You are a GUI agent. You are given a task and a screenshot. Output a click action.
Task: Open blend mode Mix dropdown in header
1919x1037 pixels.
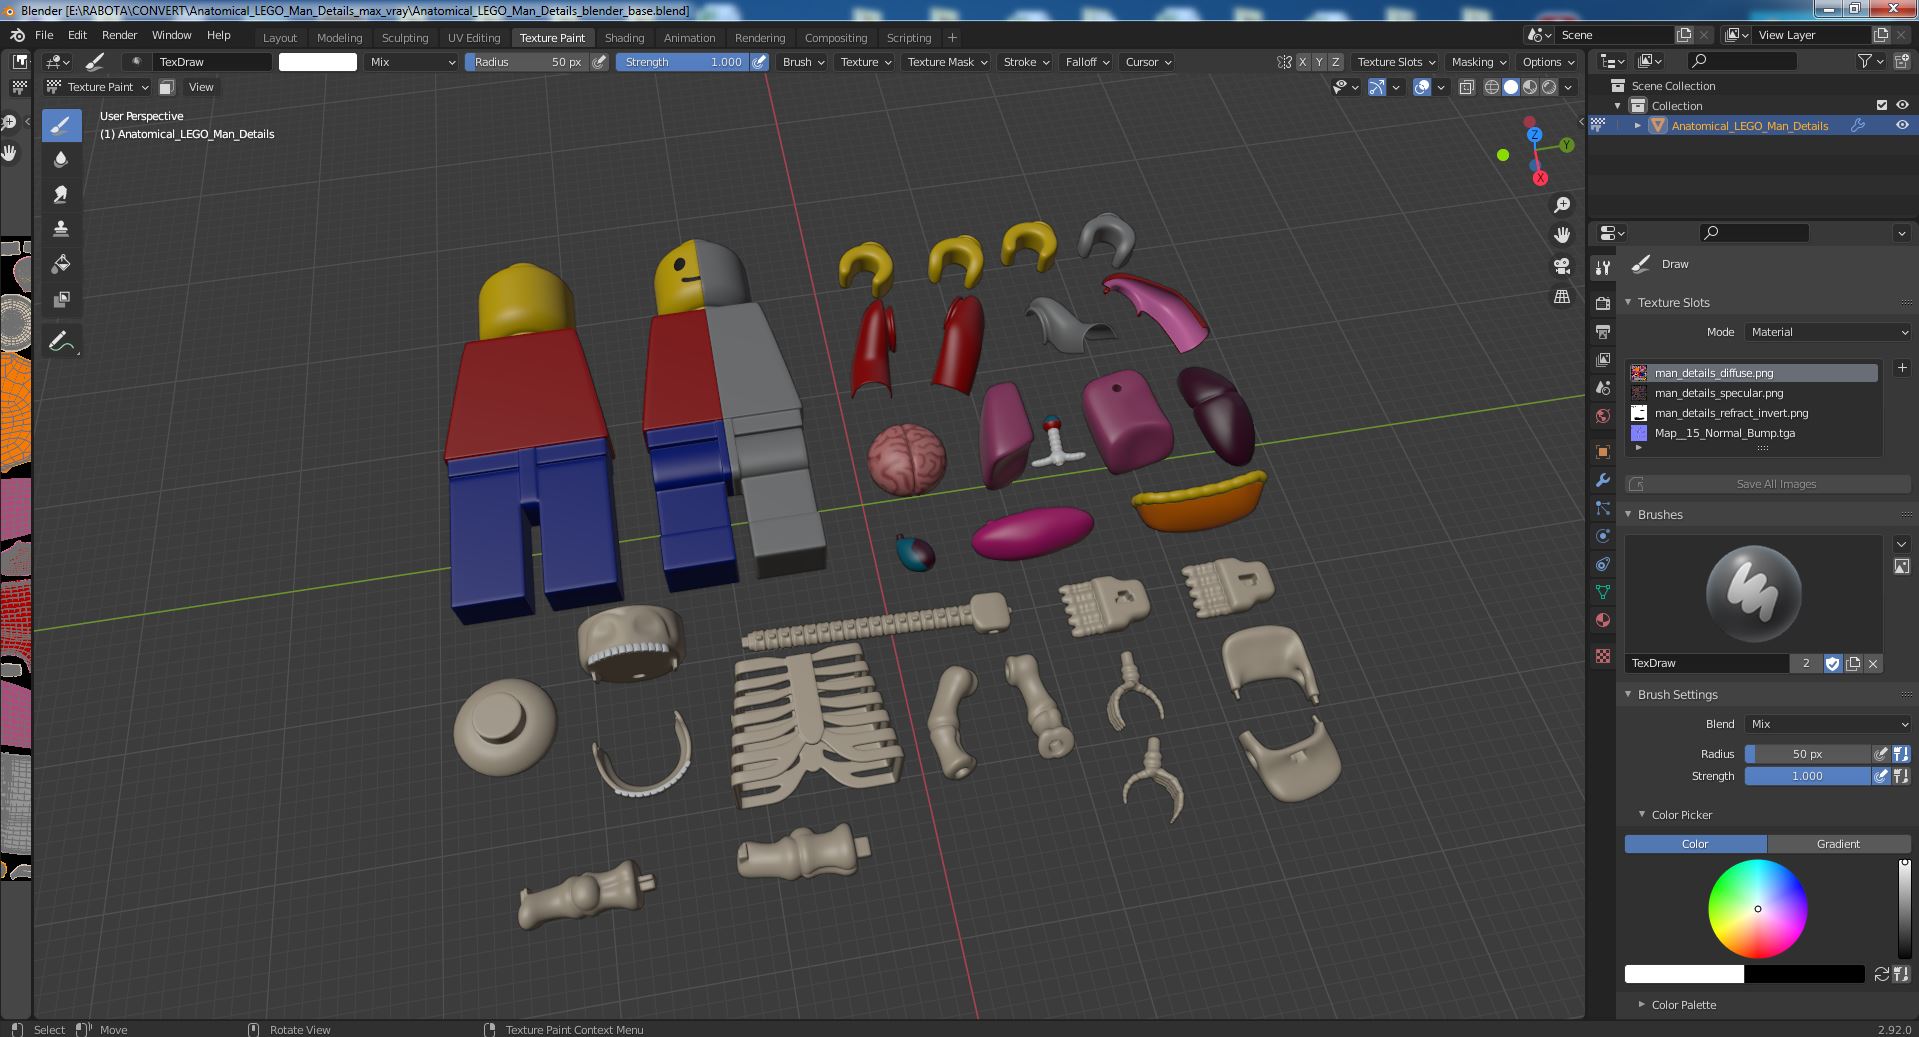(411, 62)
